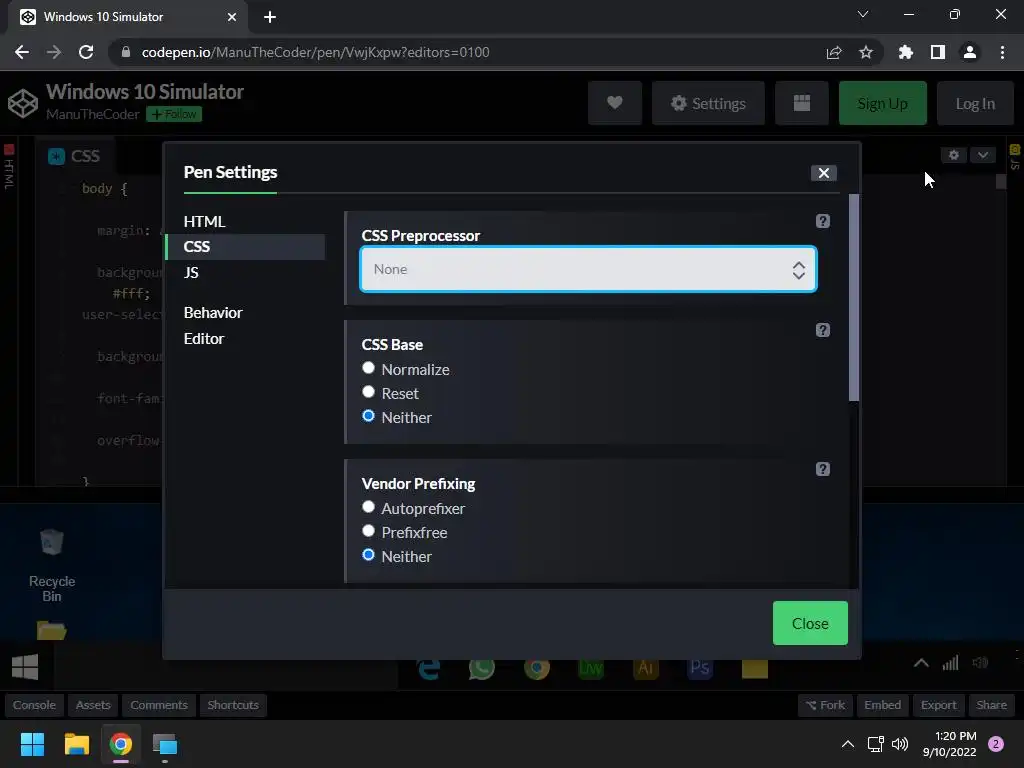Open the Assets button

click(x=93, y=705)
